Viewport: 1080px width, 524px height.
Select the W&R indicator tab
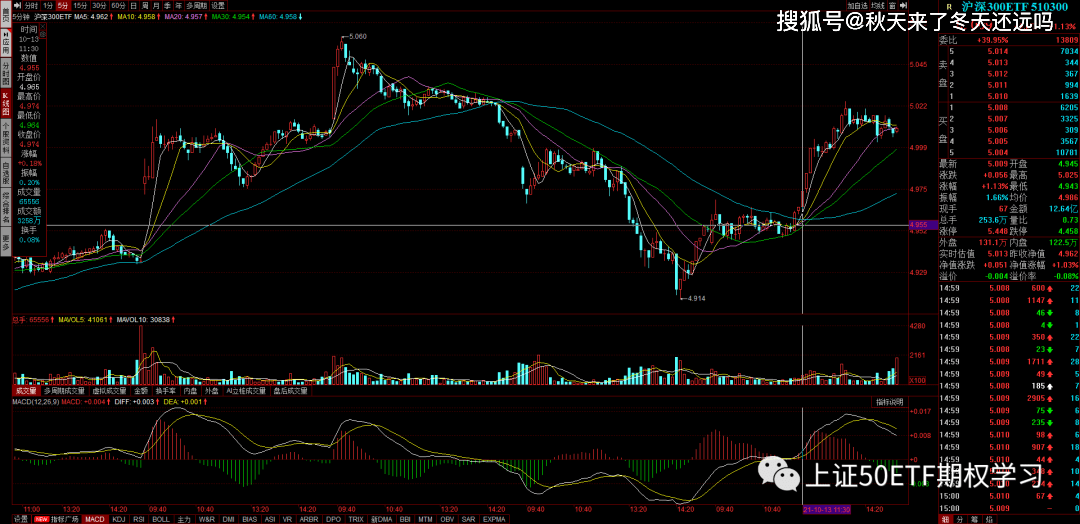206,519
